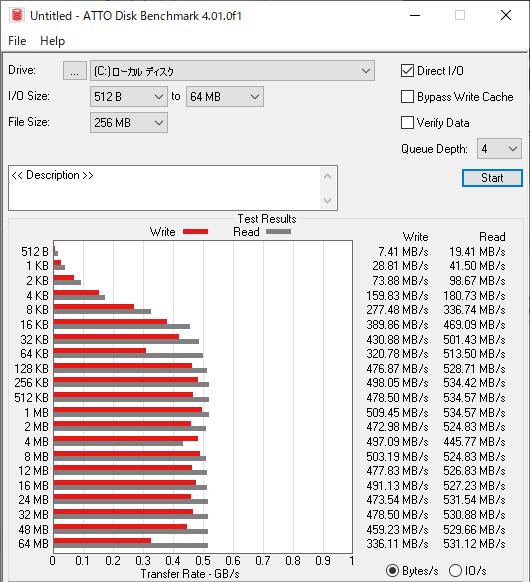Enable Bypass Write Cache checkbox

(407, 97)
